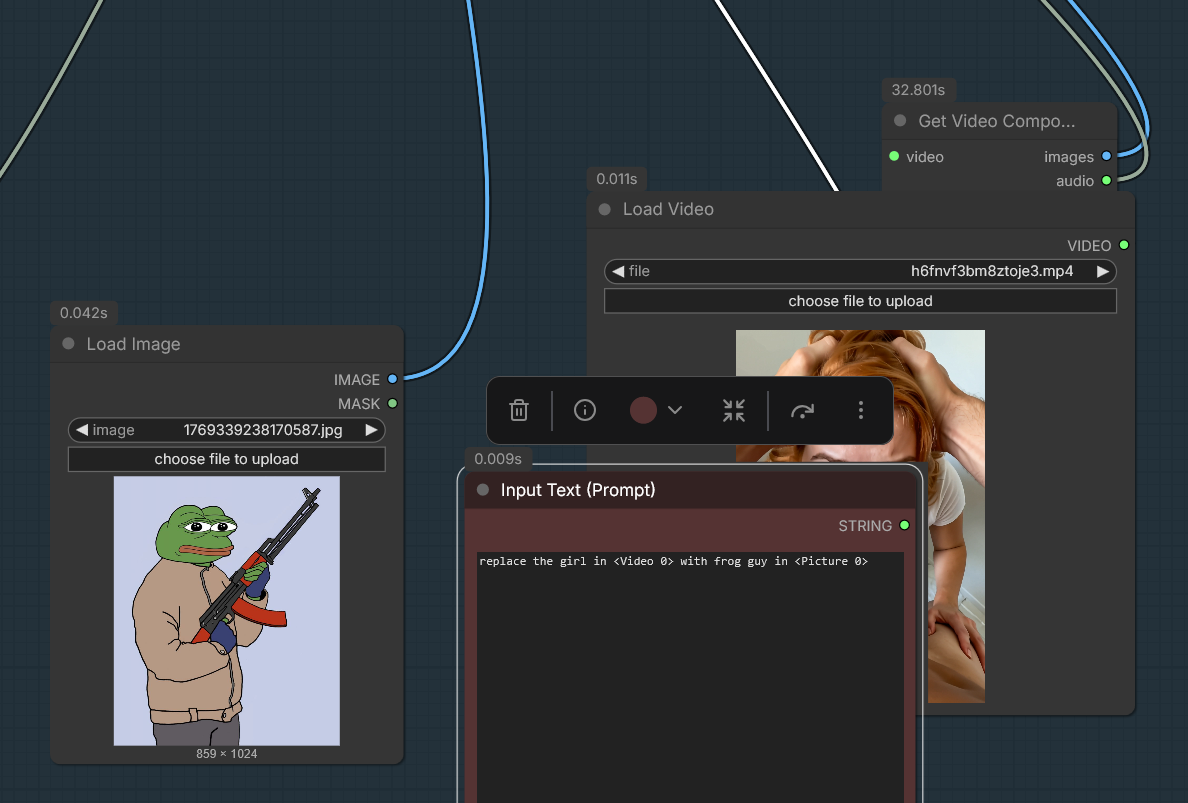Click the prompt text area
1188x803 pixels.
[690, 677]
